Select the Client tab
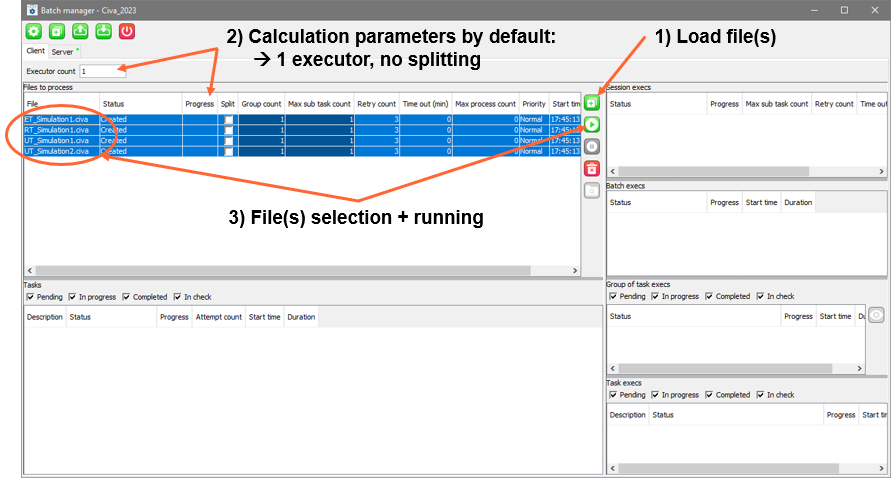 pyautogui.click(x=35, y=51)
